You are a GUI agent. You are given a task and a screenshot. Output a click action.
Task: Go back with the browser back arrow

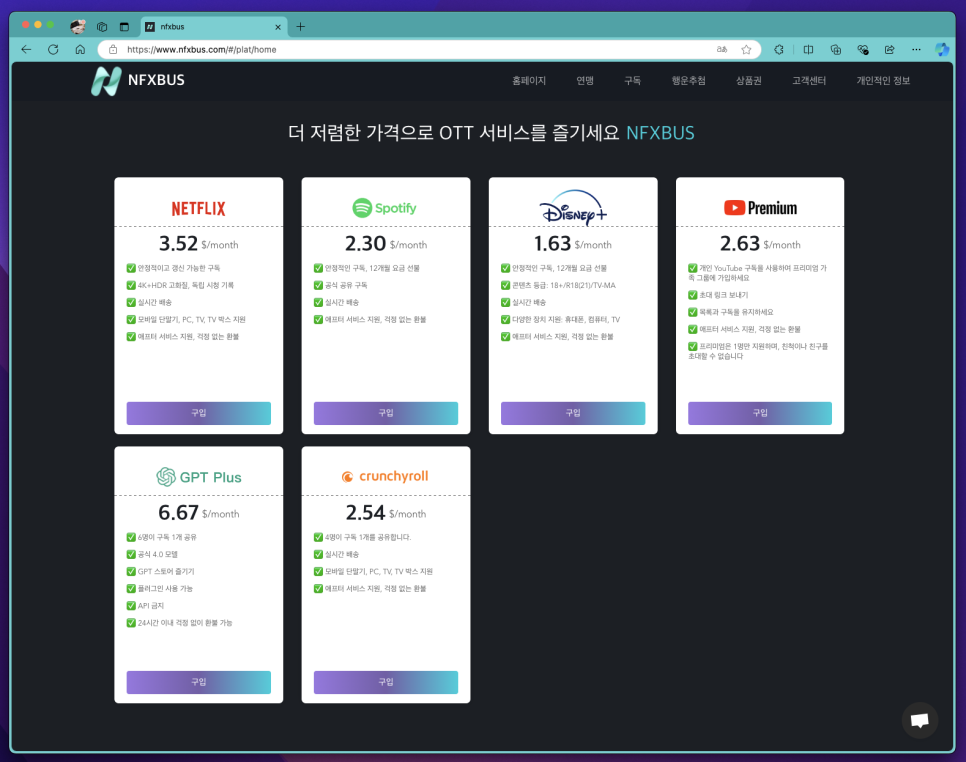[26, 49]
